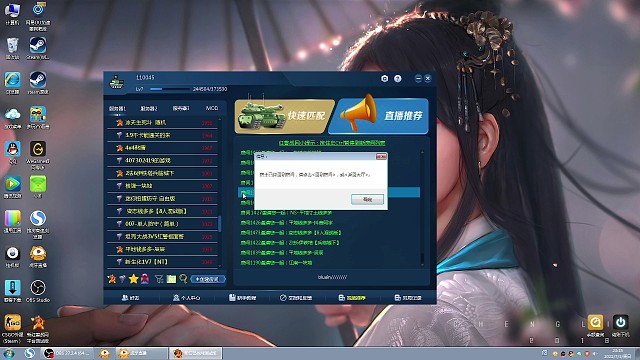Toggle the crossed-out red badge filter

145,279
